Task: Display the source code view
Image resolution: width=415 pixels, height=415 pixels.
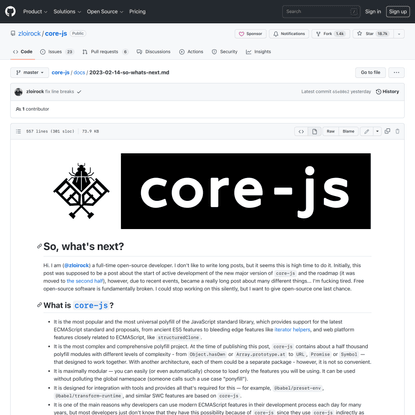Action: pos(301,131)
